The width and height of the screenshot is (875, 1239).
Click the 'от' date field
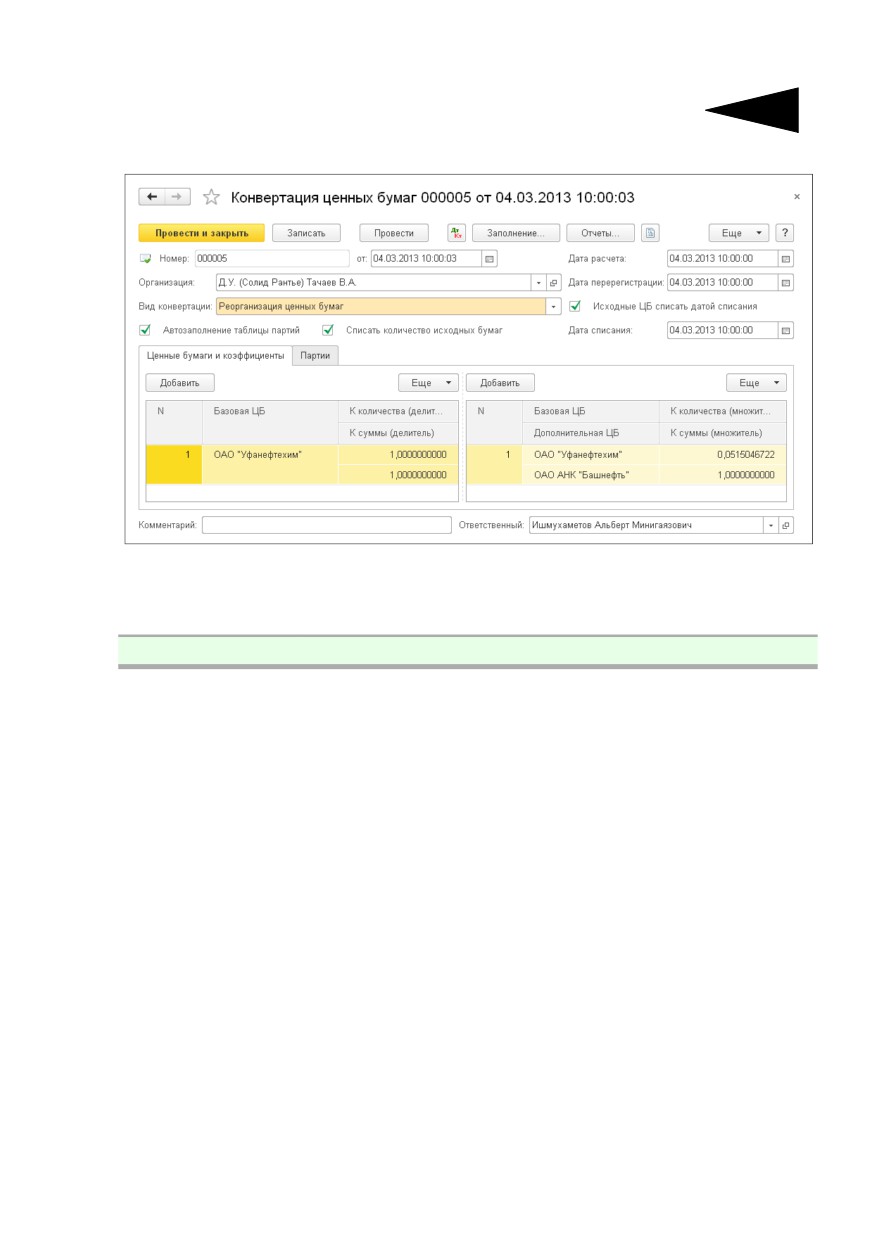click(426, 258)
